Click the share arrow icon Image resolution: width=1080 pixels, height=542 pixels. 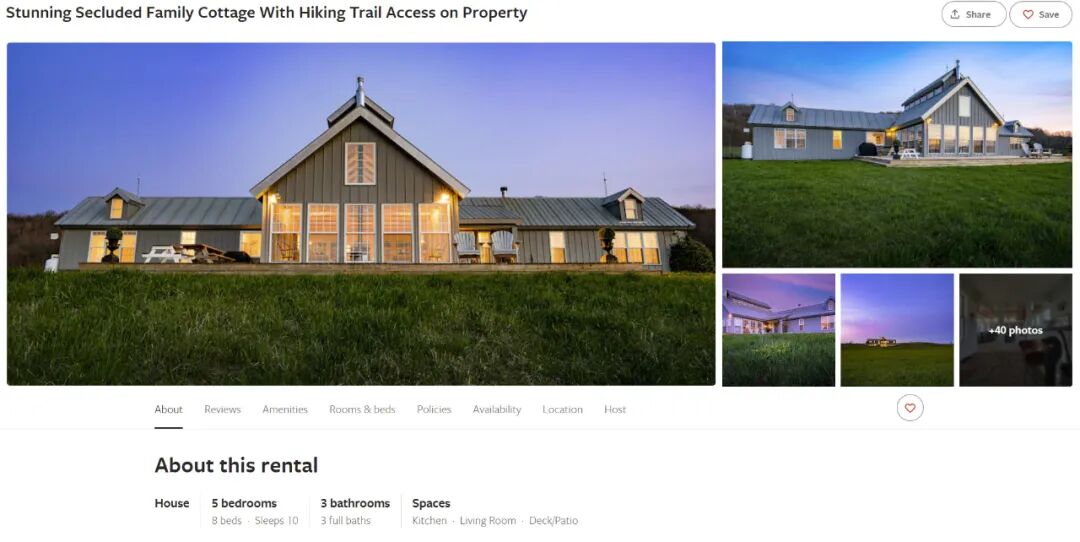[x=955, y=14]
